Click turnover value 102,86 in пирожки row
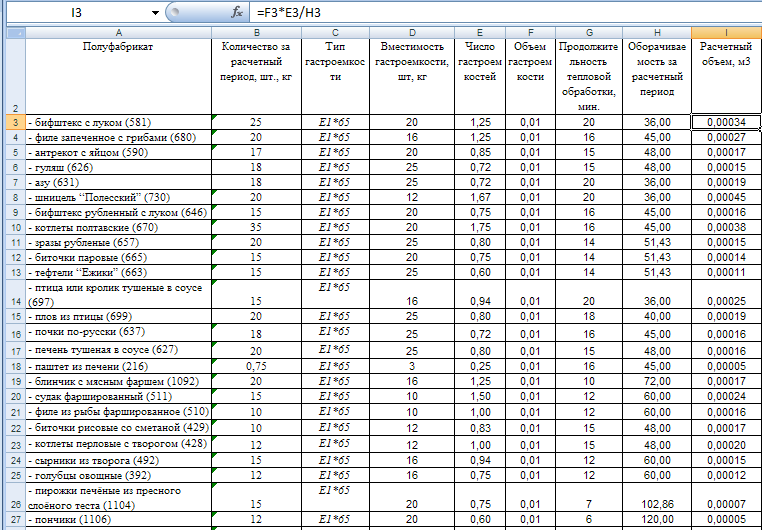This screenshot has width=762, height=530. tap(657, 497)
